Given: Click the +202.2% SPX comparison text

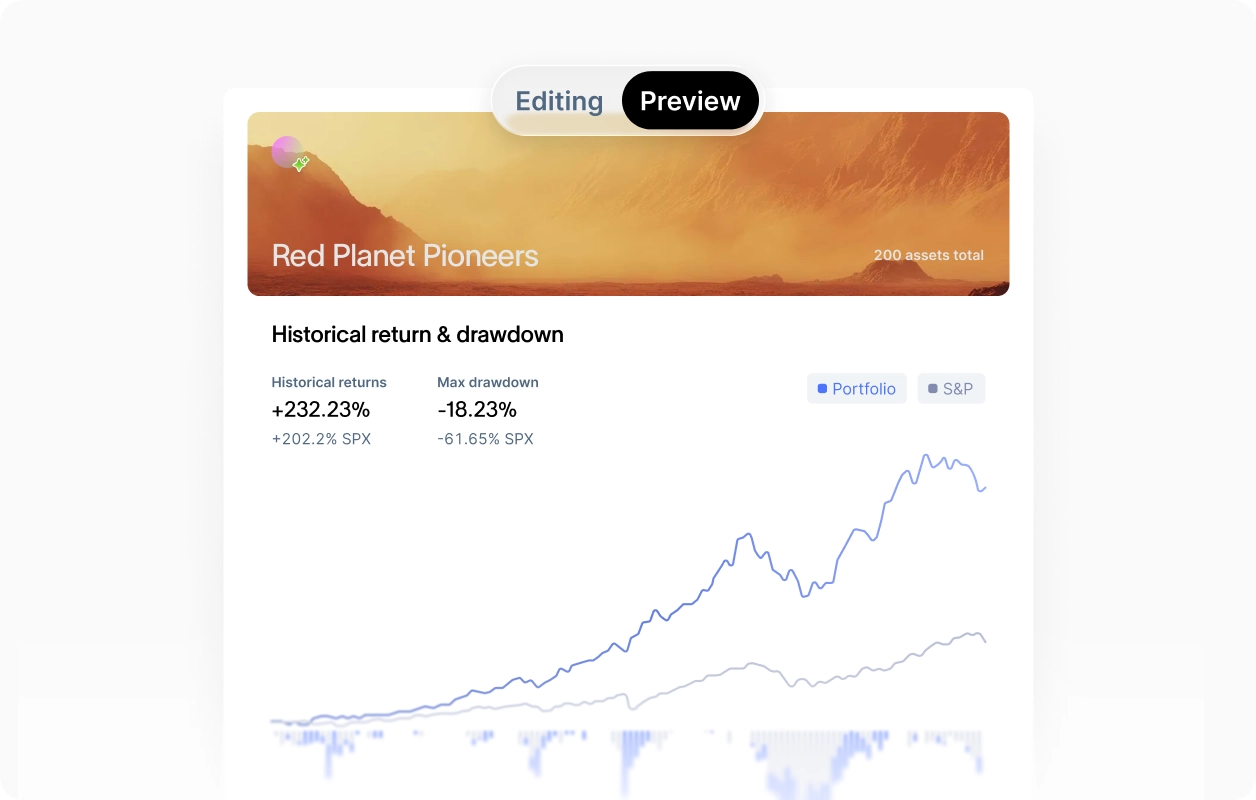Looking at the screenshot, I should (x=321, y=439).
